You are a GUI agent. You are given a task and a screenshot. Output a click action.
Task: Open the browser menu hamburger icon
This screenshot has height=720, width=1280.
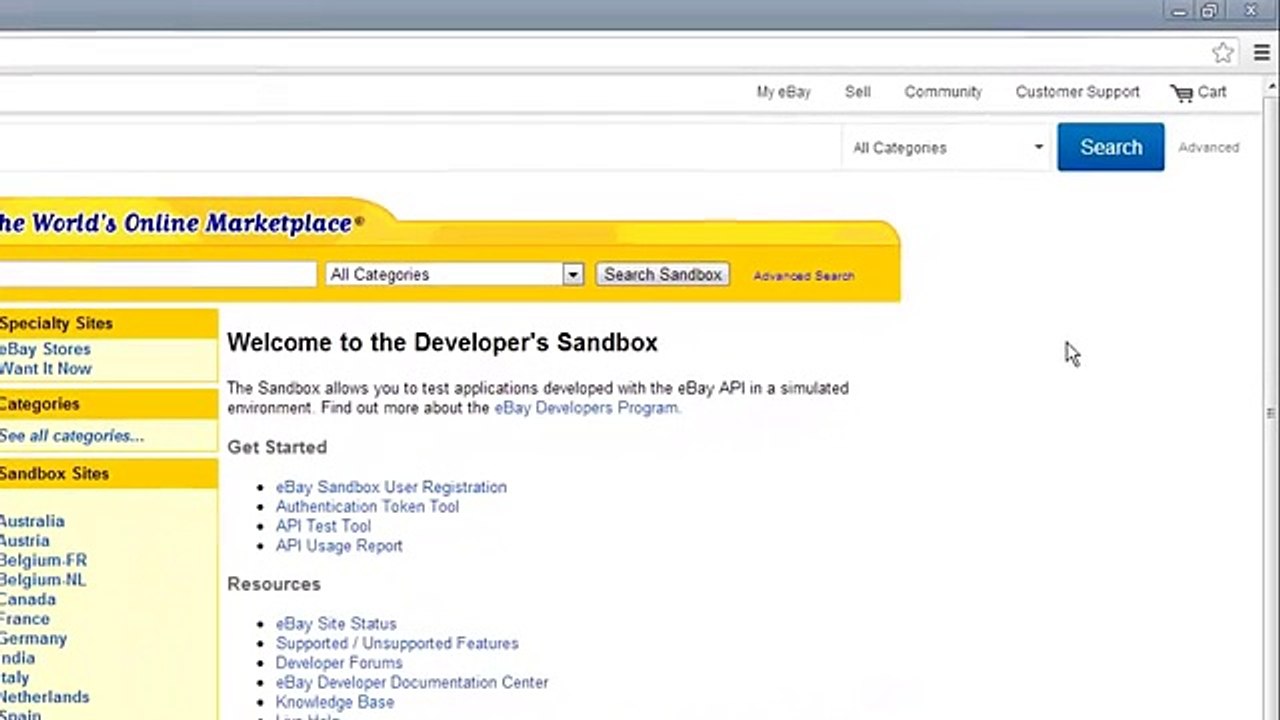(x=1261, y=53)
